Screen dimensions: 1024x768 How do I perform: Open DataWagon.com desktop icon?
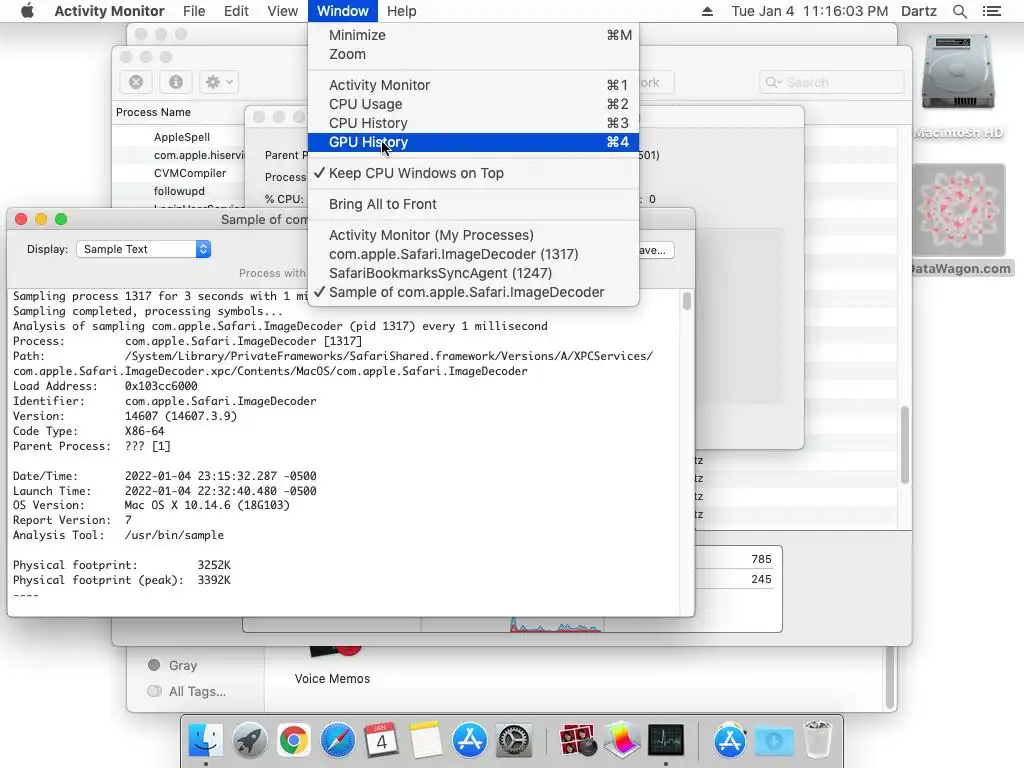coord(959,220)
